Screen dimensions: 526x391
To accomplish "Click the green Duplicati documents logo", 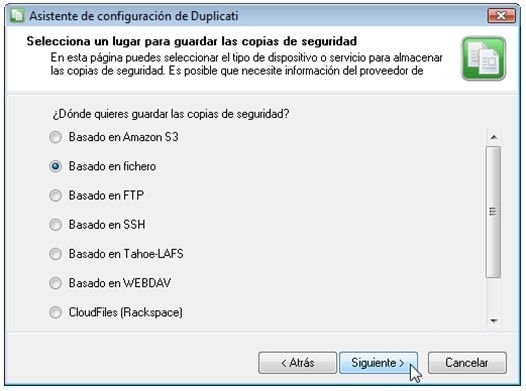I will point(484,59).
